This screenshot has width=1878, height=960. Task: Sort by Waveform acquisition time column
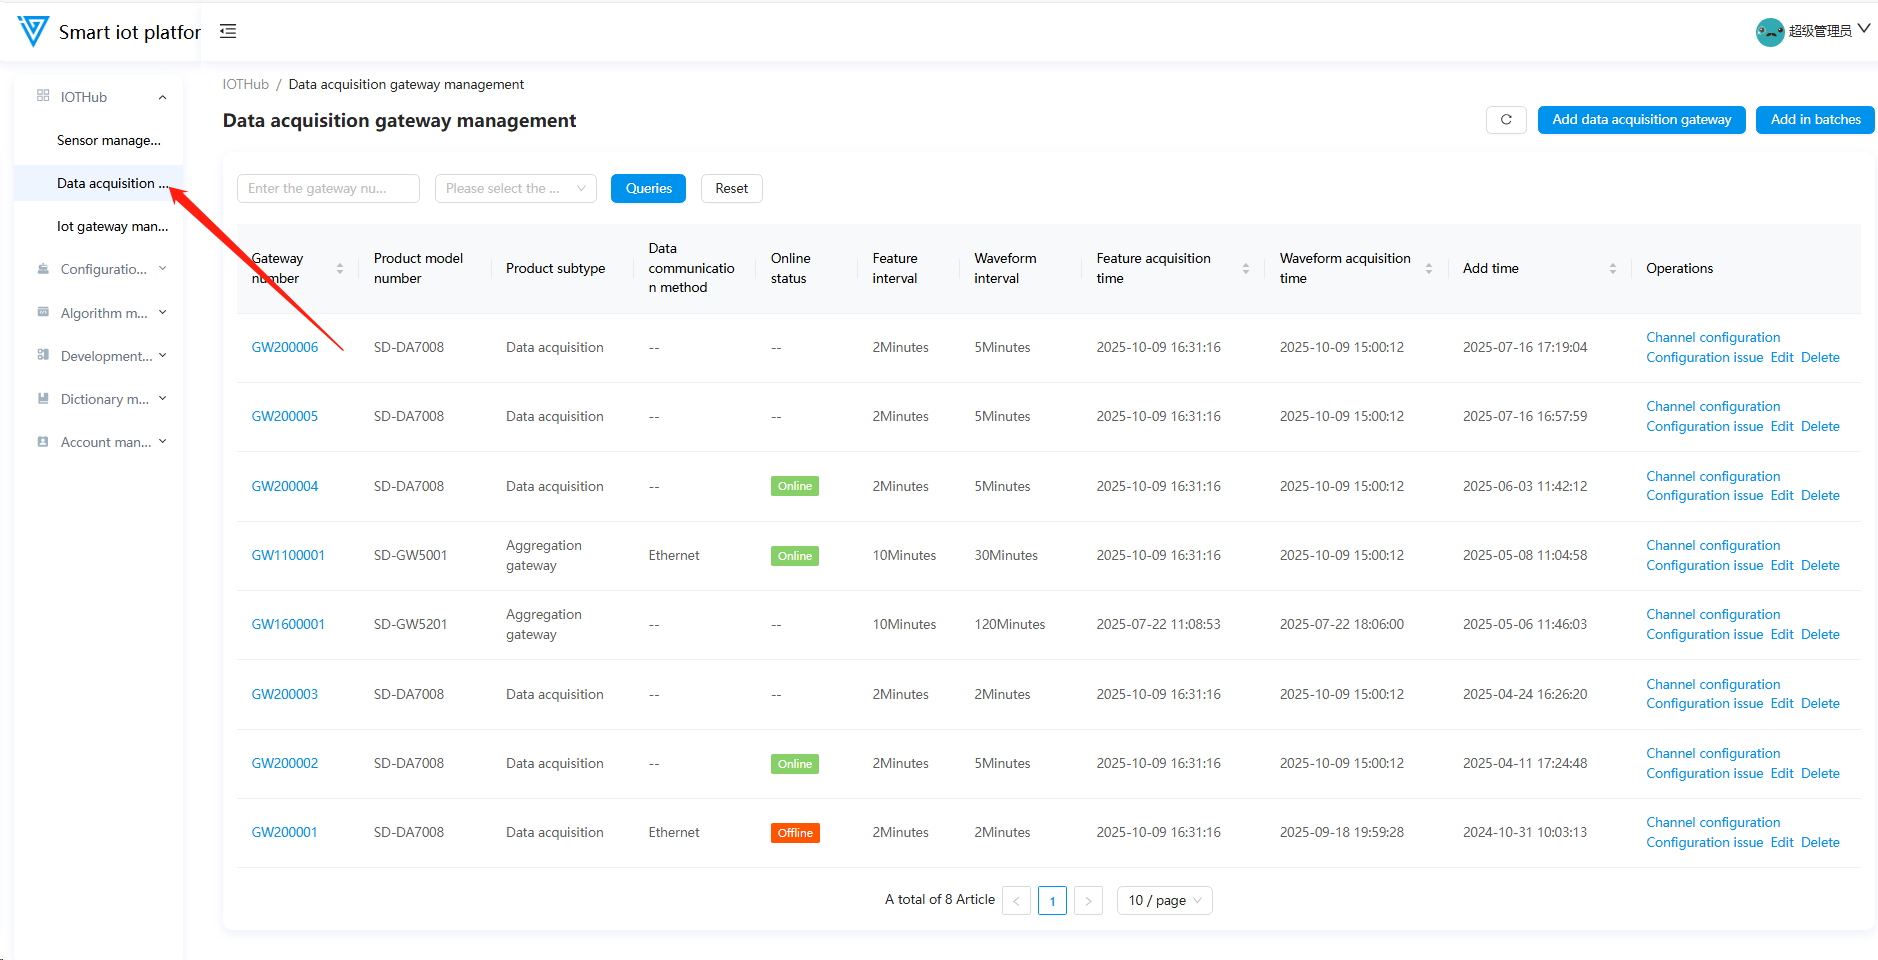(x=1428, y=269)
